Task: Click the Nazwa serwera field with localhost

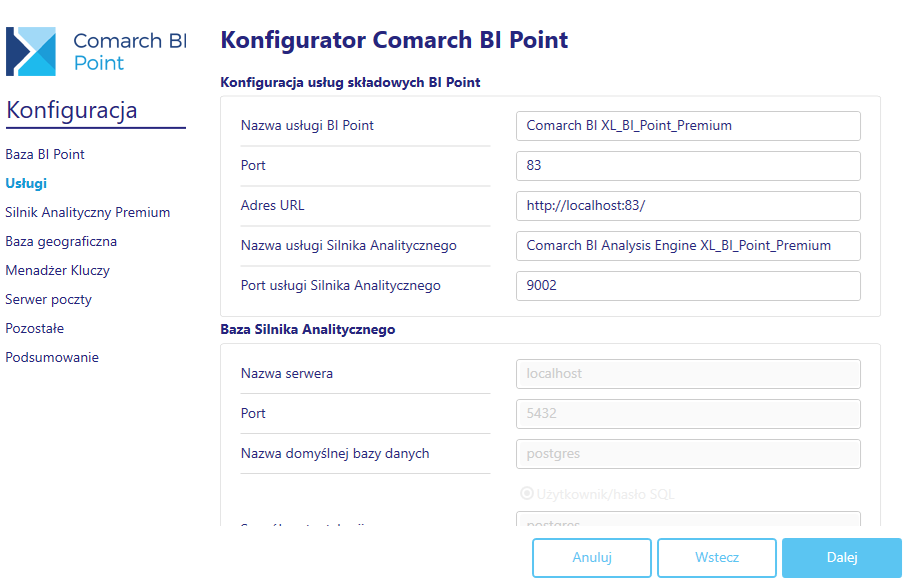Action: click(688, 373)
